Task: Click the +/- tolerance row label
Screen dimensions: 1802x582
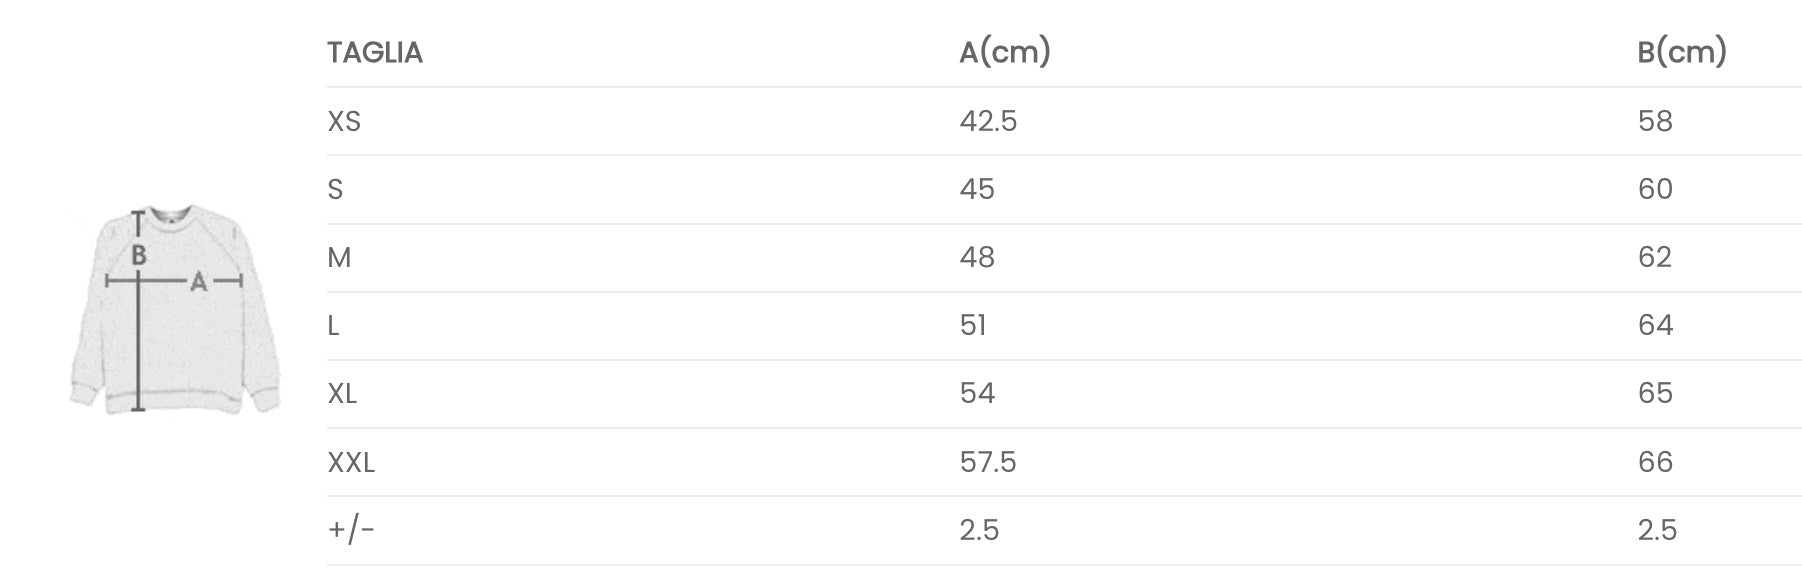Action: tap(351, 529)
